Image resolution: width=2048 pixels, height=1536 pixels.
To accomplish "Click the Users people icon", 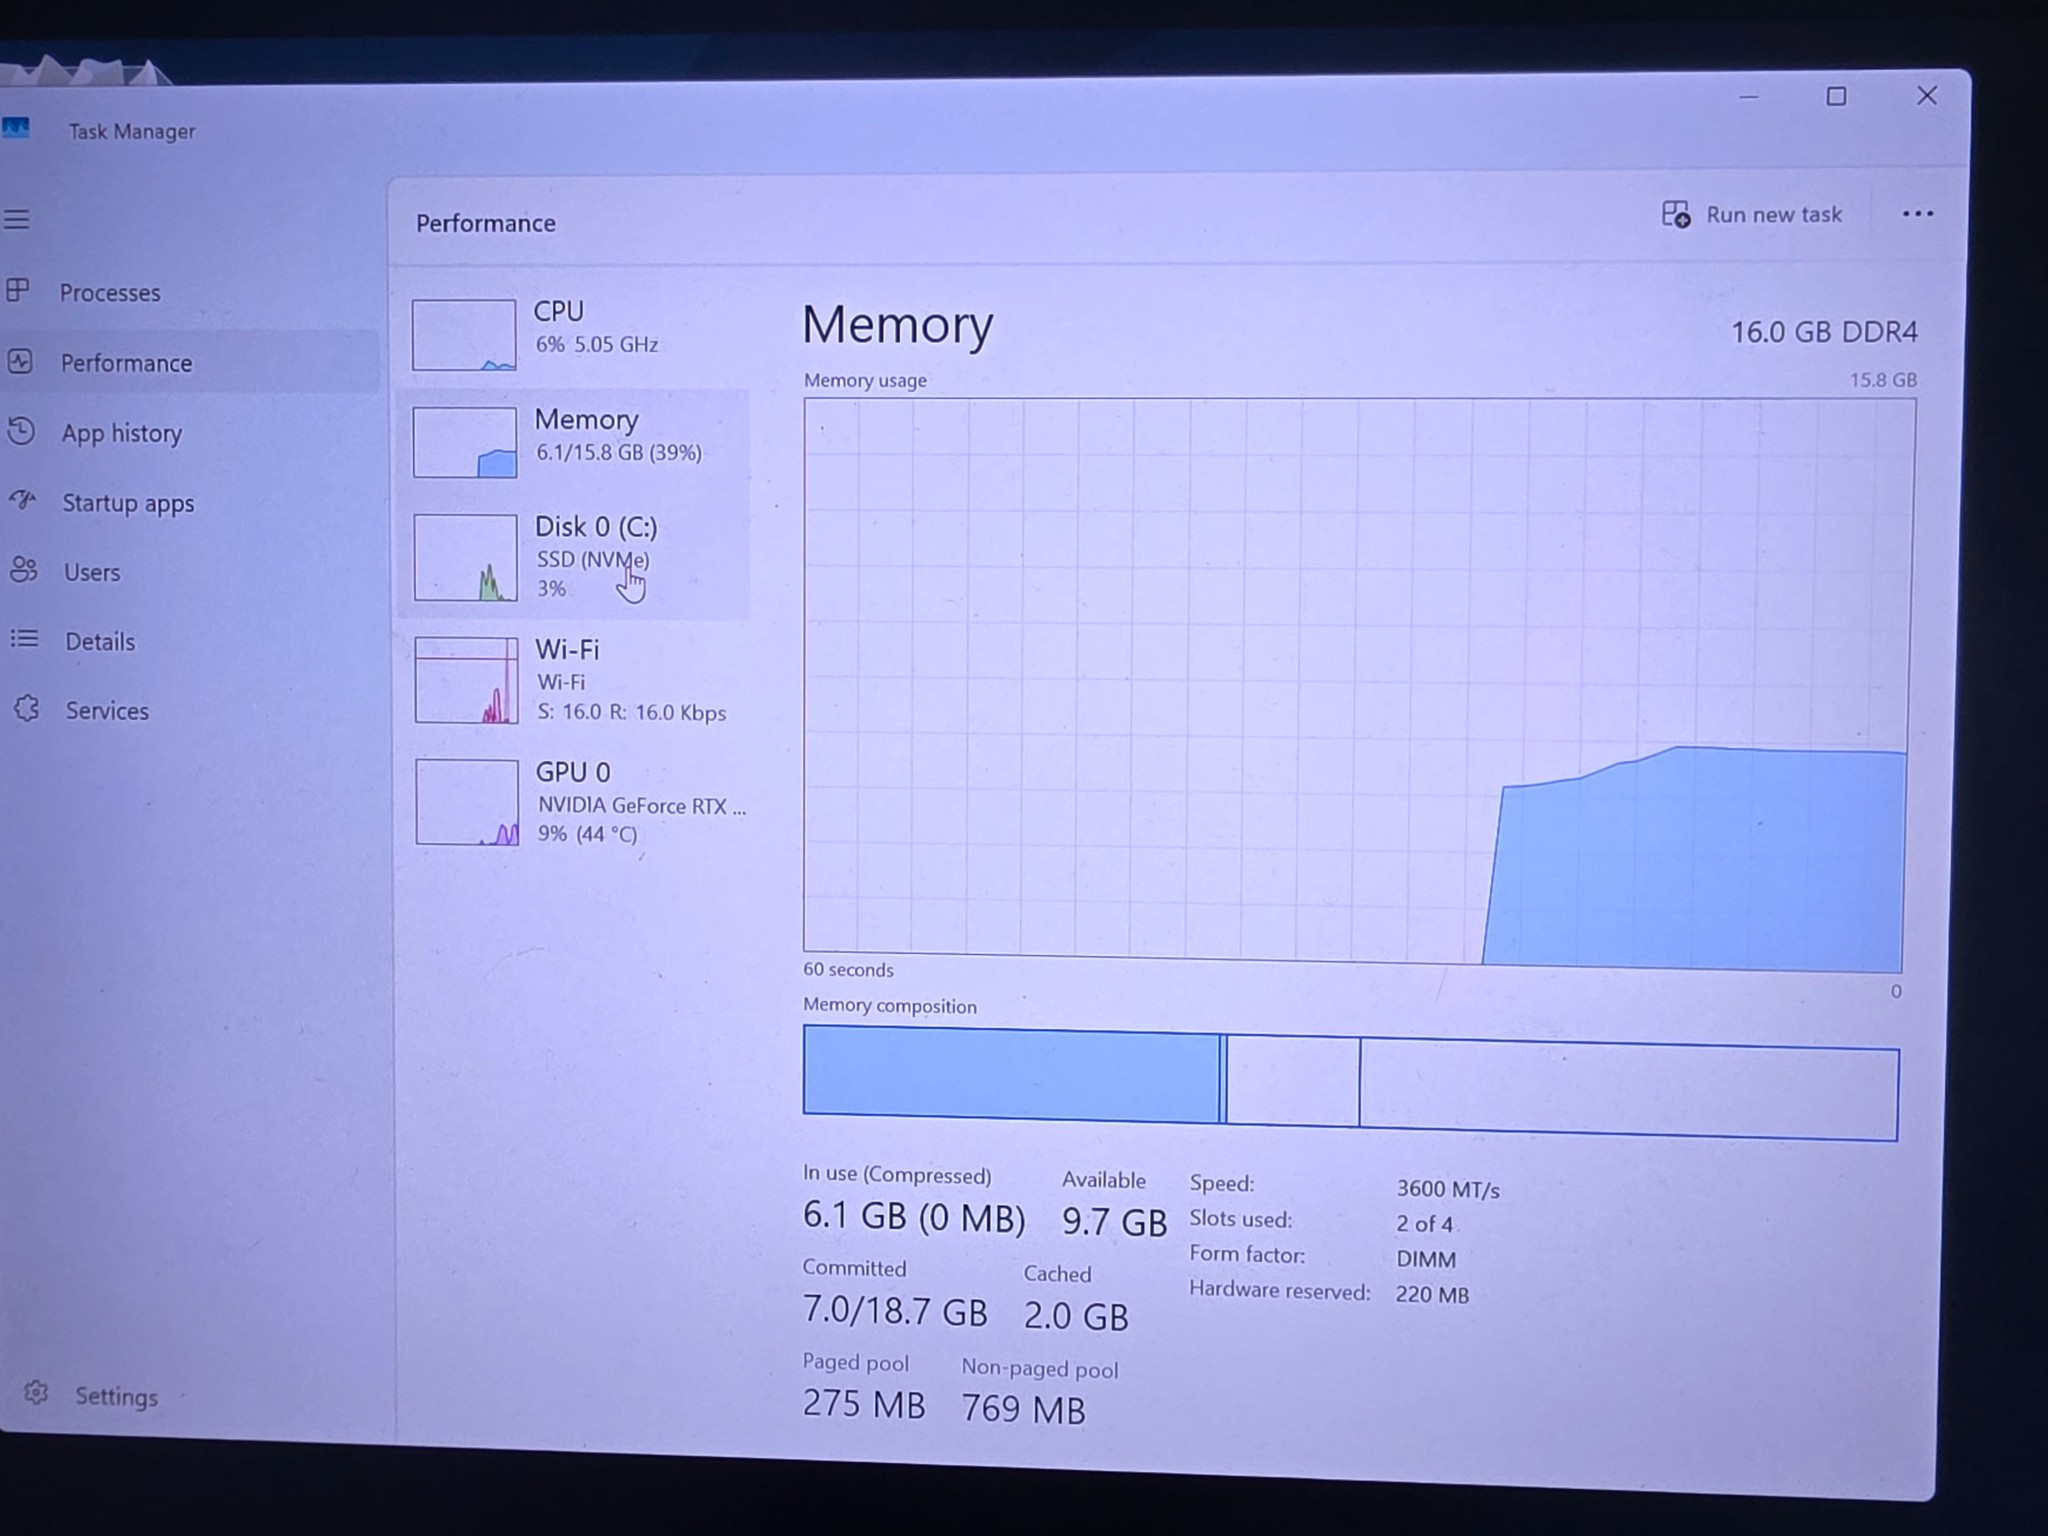I will (24, 570).
